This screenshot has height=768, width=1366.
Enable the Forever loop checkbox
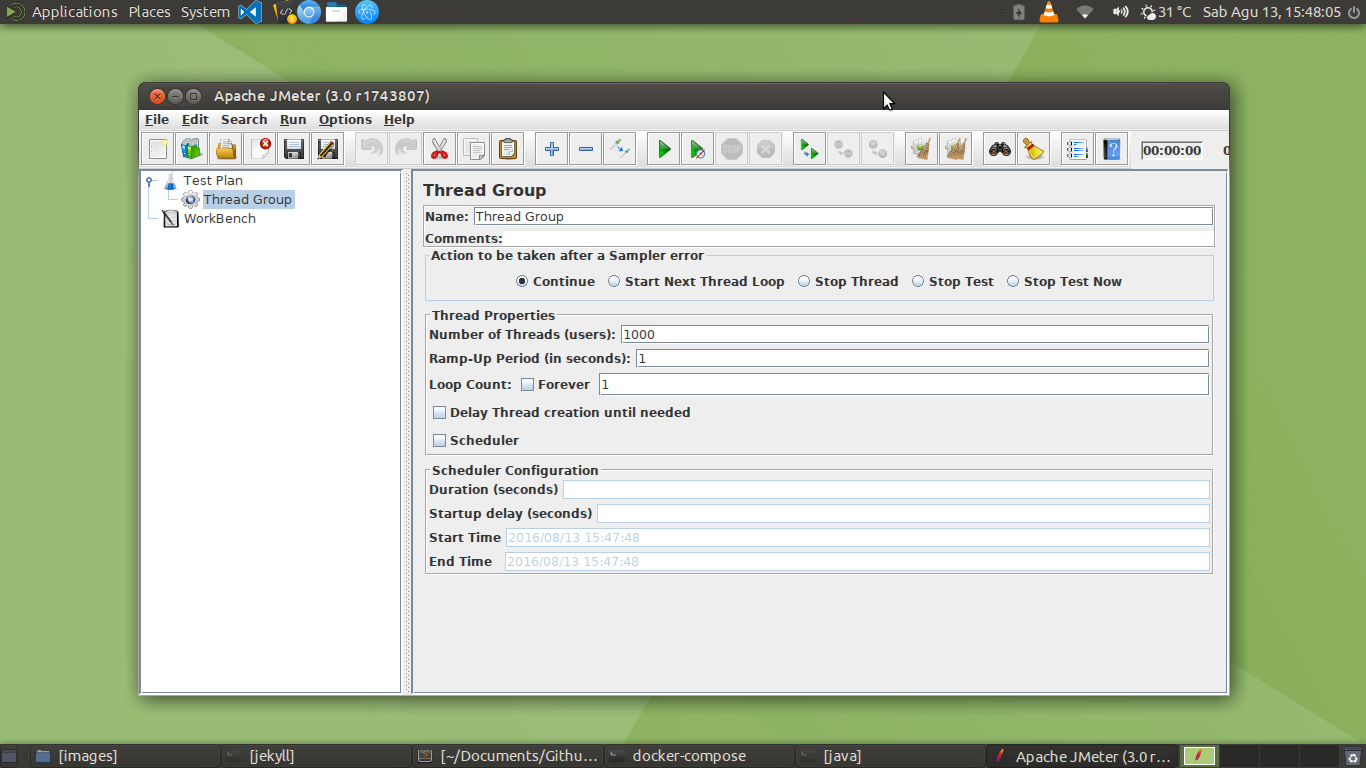(527, 385)
